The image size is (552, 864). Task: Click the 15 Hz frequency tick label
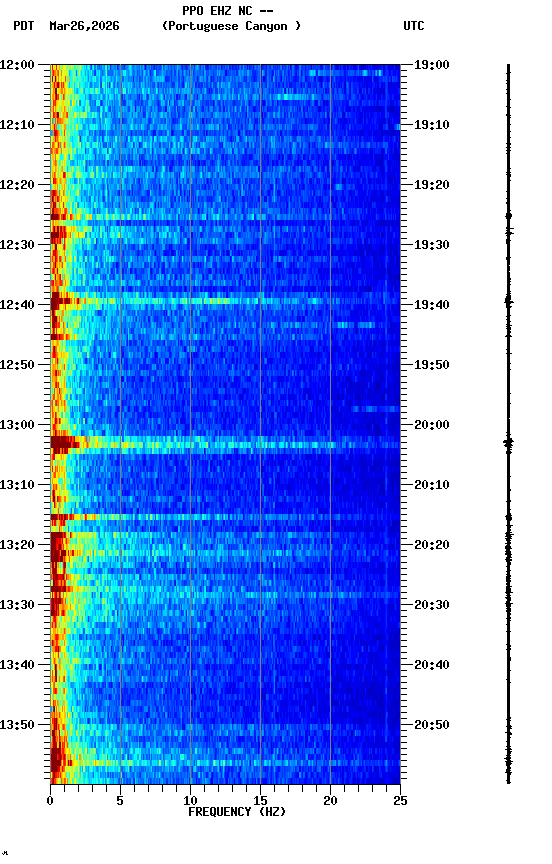click(260, 801)
